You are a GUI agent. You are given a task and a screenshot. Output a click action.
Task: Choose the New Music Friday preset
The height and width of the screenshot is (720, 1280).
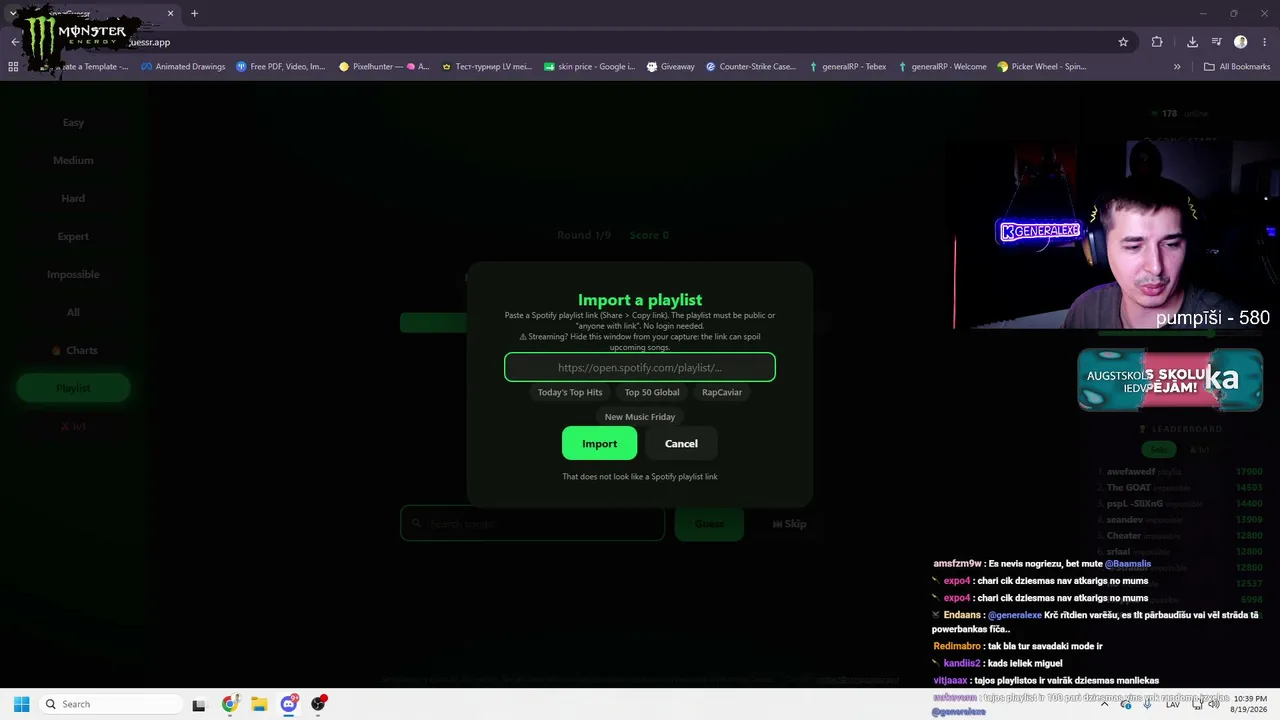pos(640,417)
